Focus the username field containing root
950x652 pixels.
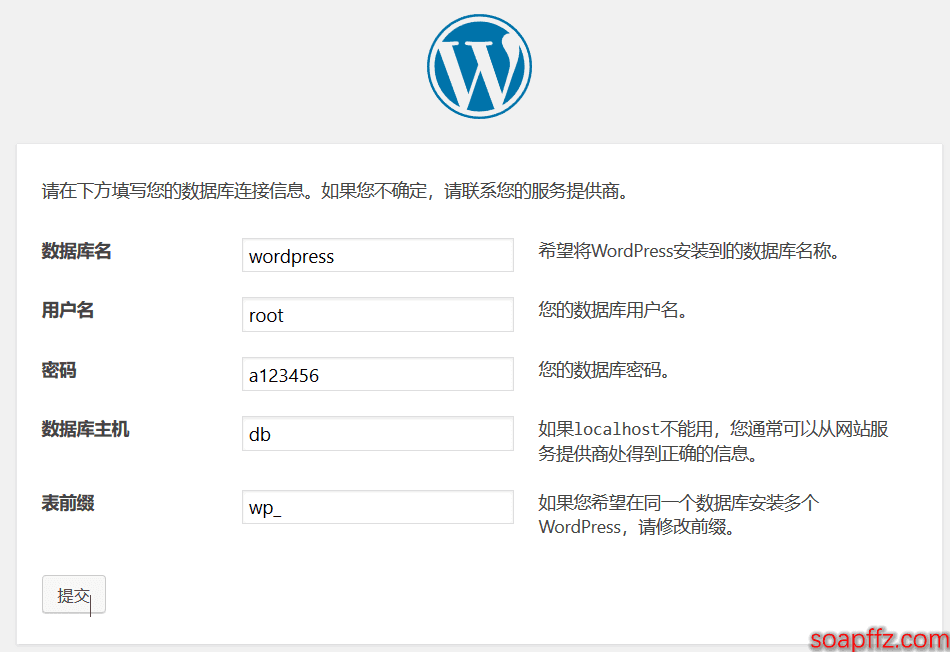[377, 314]
